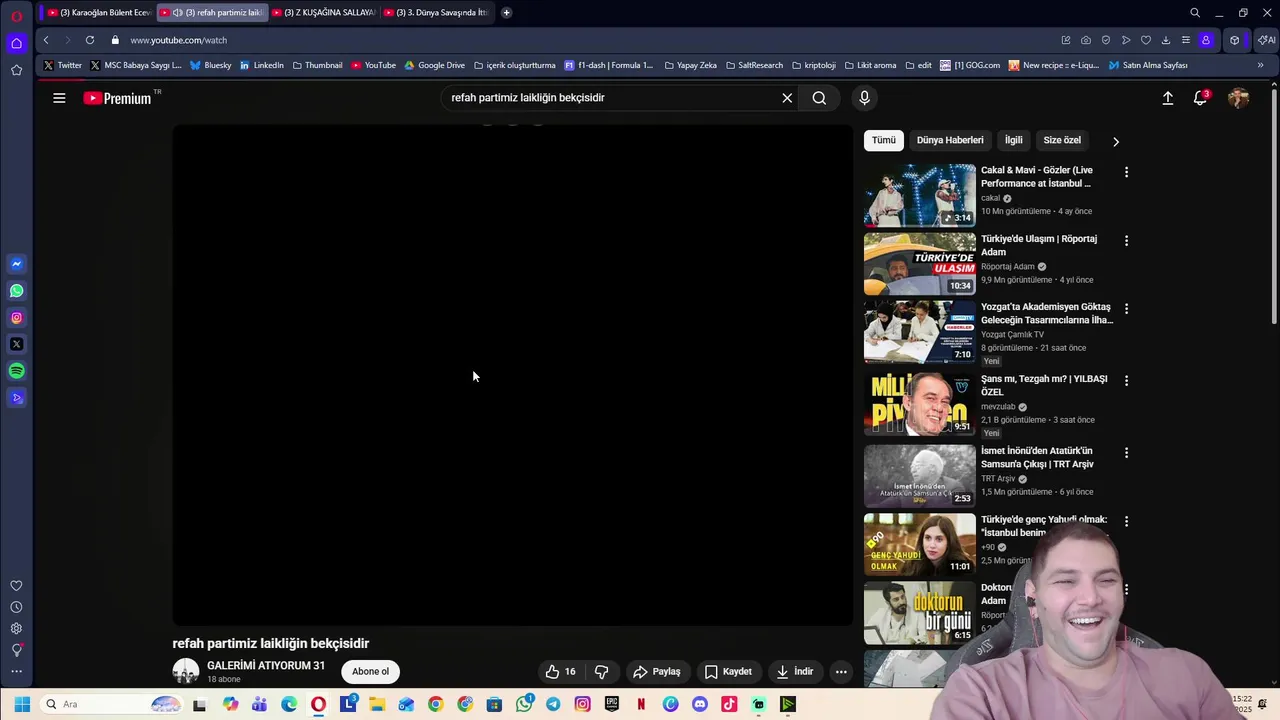Like the video with thumbs-up button
The height and width of the screenshot is (720, 1280).
coord(561,672)
